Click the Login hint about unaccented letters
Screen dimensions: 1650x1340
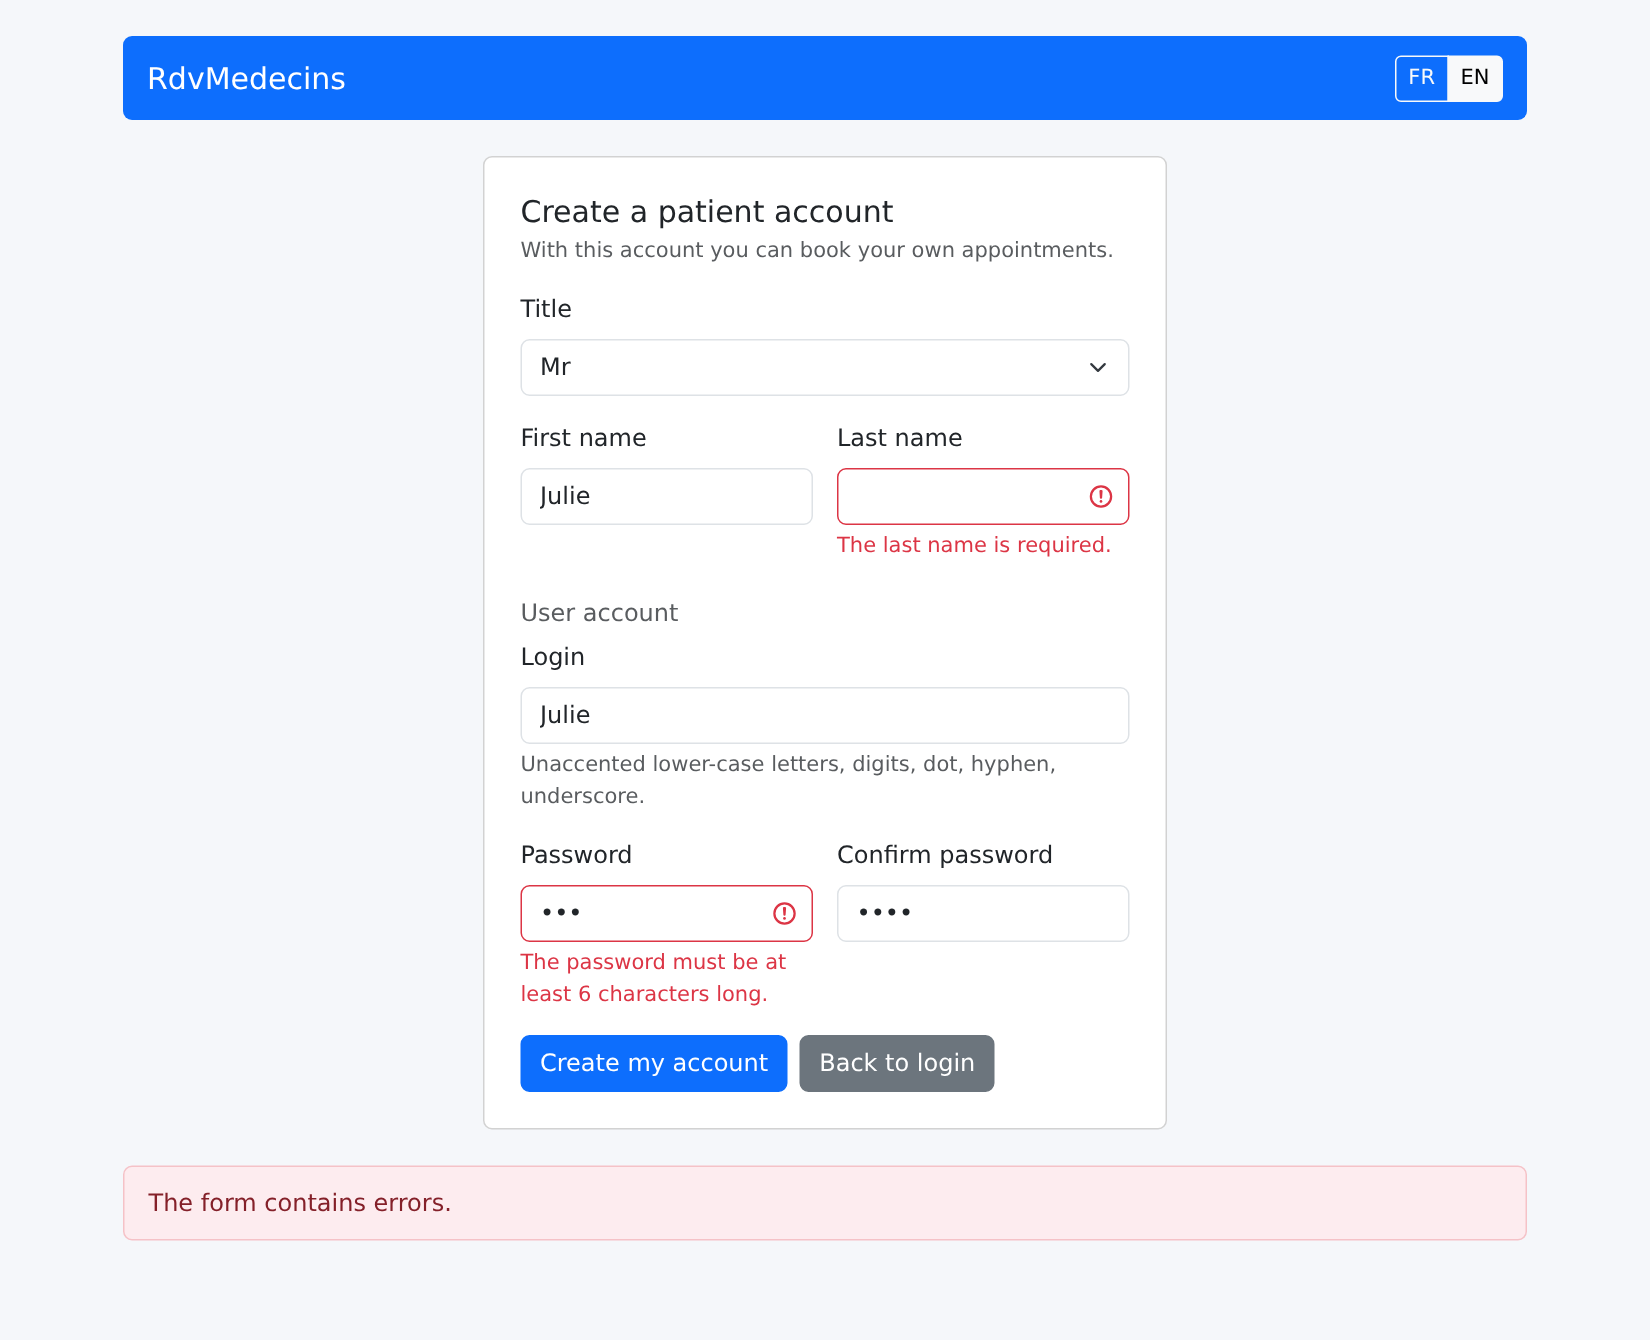click(788, 780)
